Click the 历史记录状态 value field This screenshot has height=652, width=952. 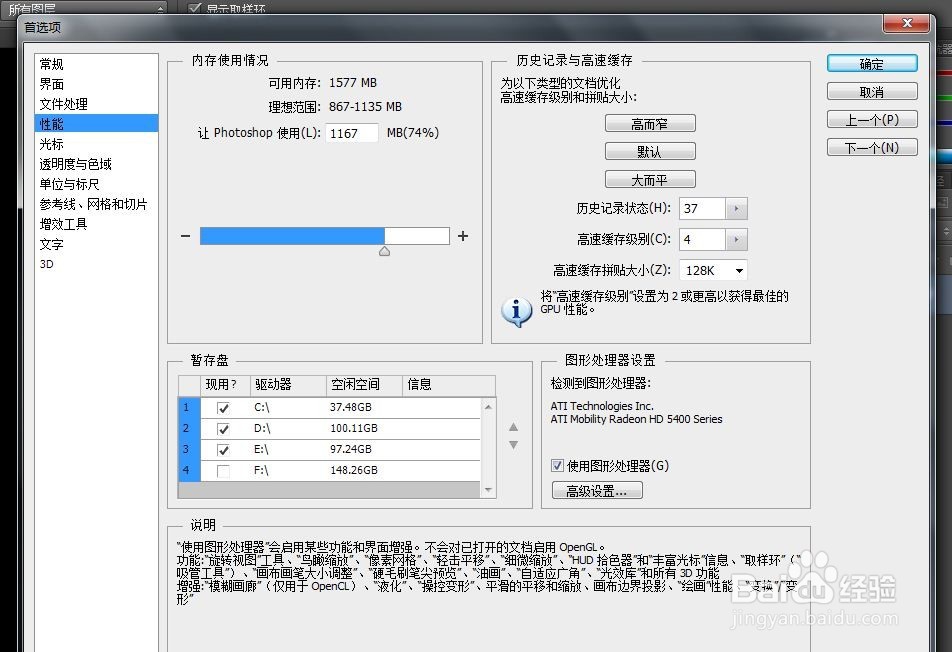click(702, 208)
